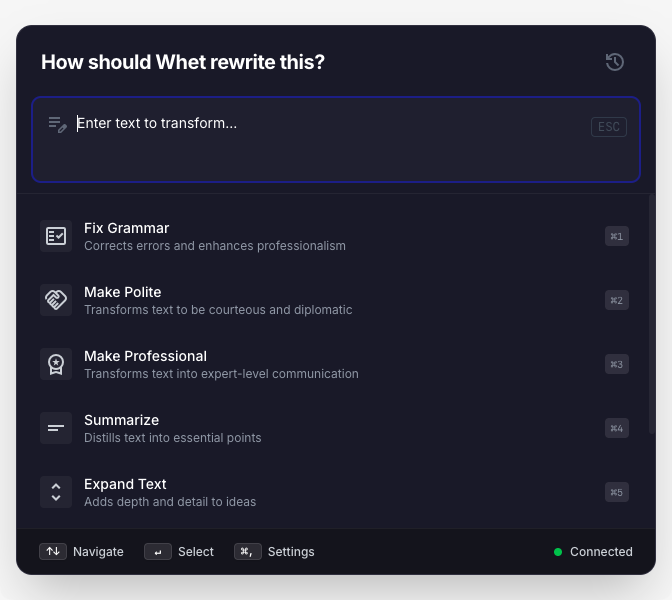Open the rewrite history clock icon
672x600 pixels.
(615, 62)
